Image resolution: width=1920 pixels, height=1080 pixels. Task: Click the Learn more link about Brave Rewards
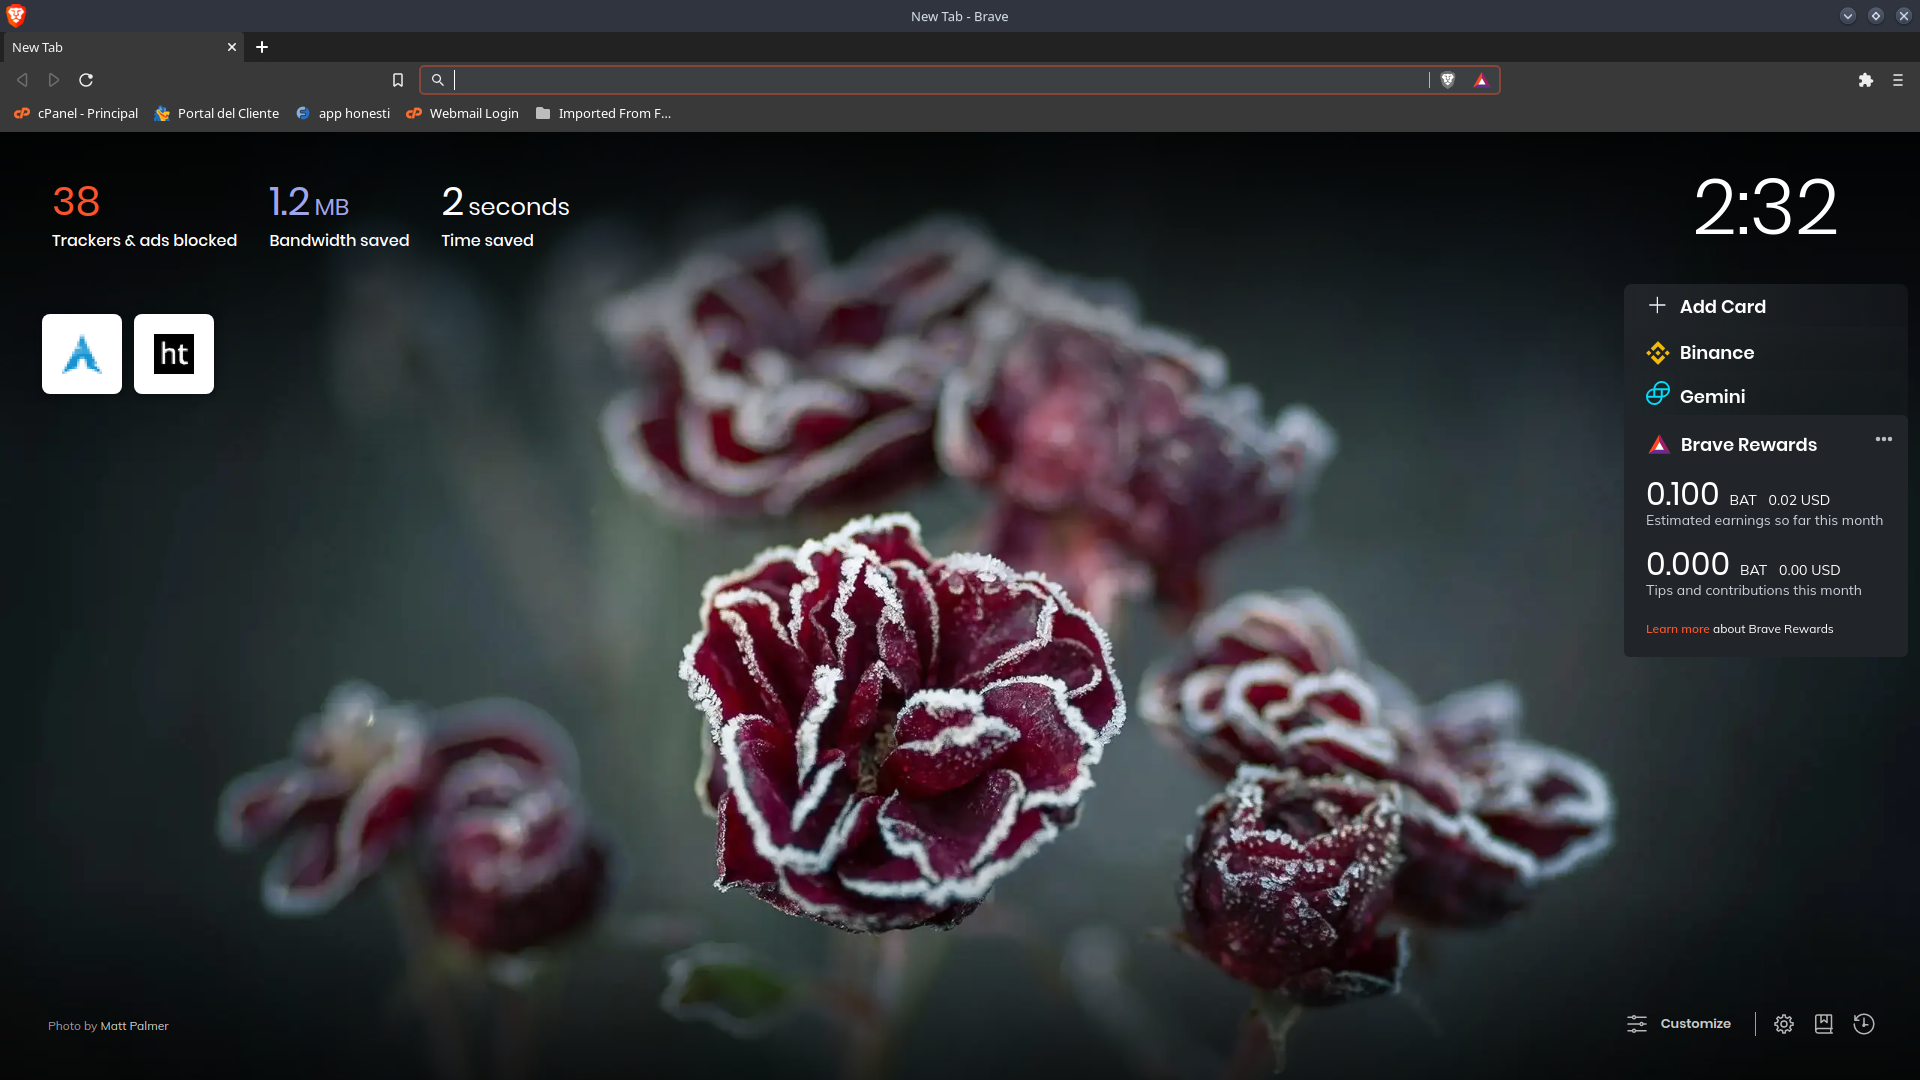1677,629
